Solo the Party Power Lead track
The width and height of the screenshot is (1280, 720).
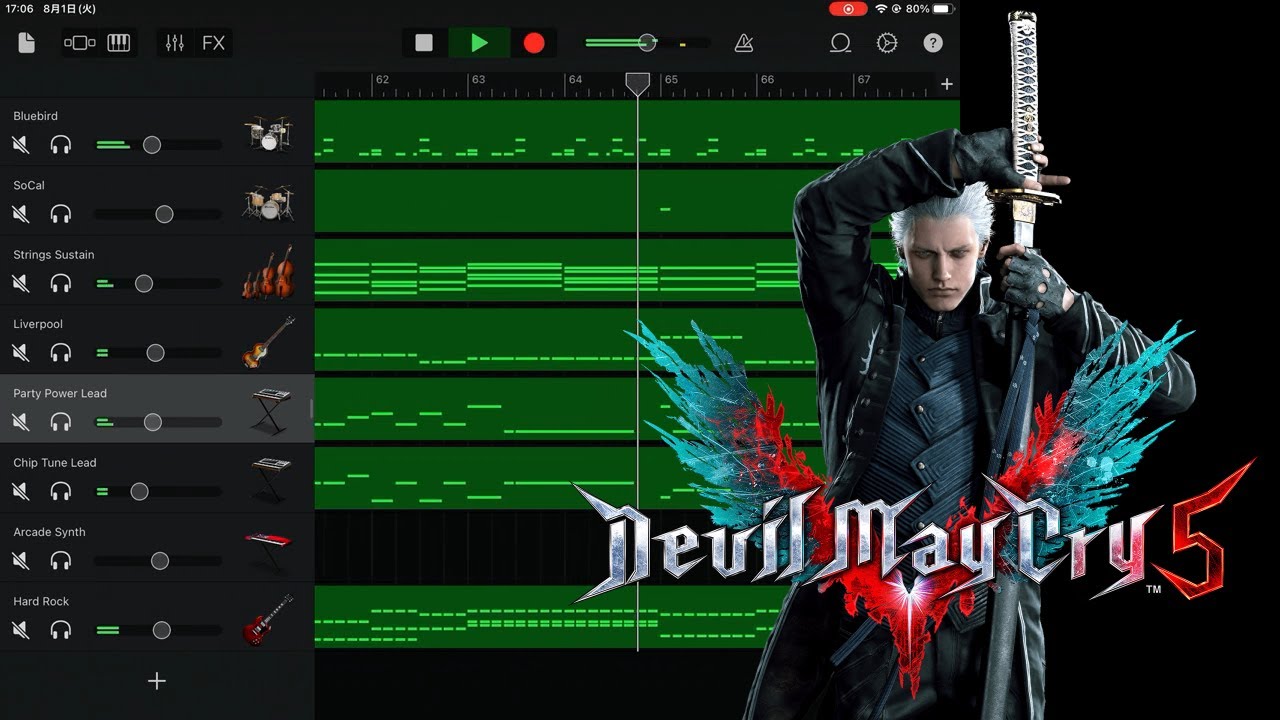61,422
